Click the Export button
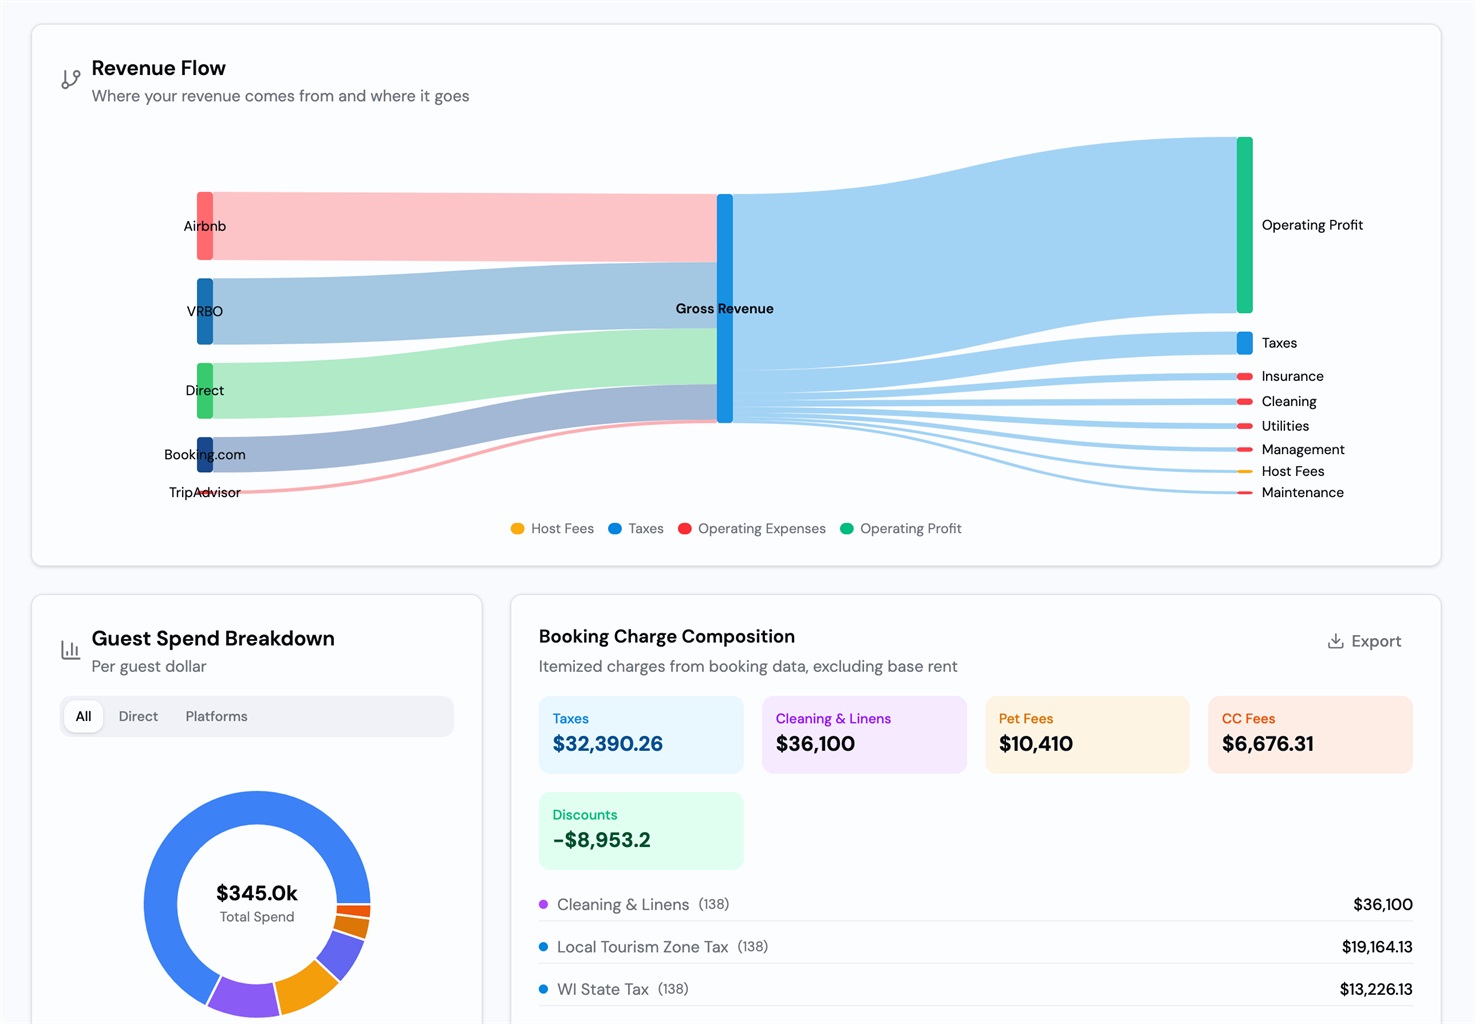The width and height of the screenshot is (1475, 1024). [x=1364, y=641]
